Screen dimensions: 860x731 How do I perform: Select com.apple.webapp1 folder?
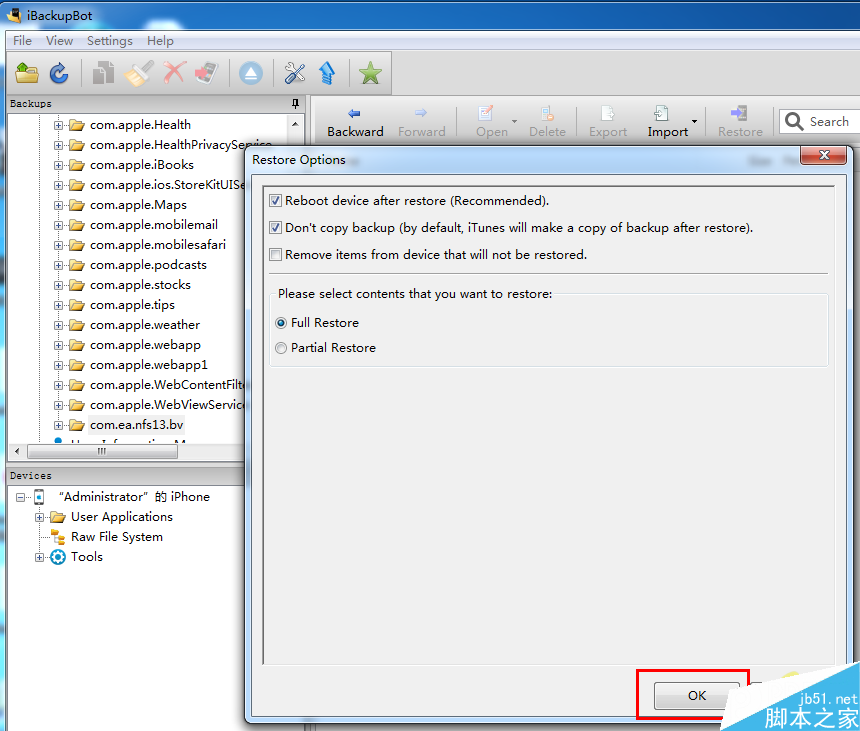pyautogui.click(x=149, y=365)
